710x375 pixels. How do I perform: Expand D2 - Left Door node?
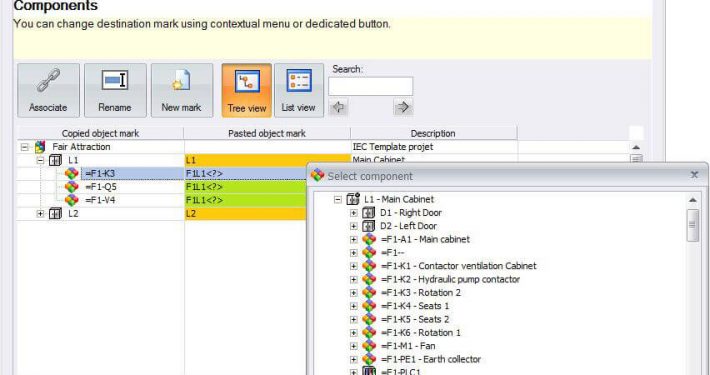coord(354,226)
